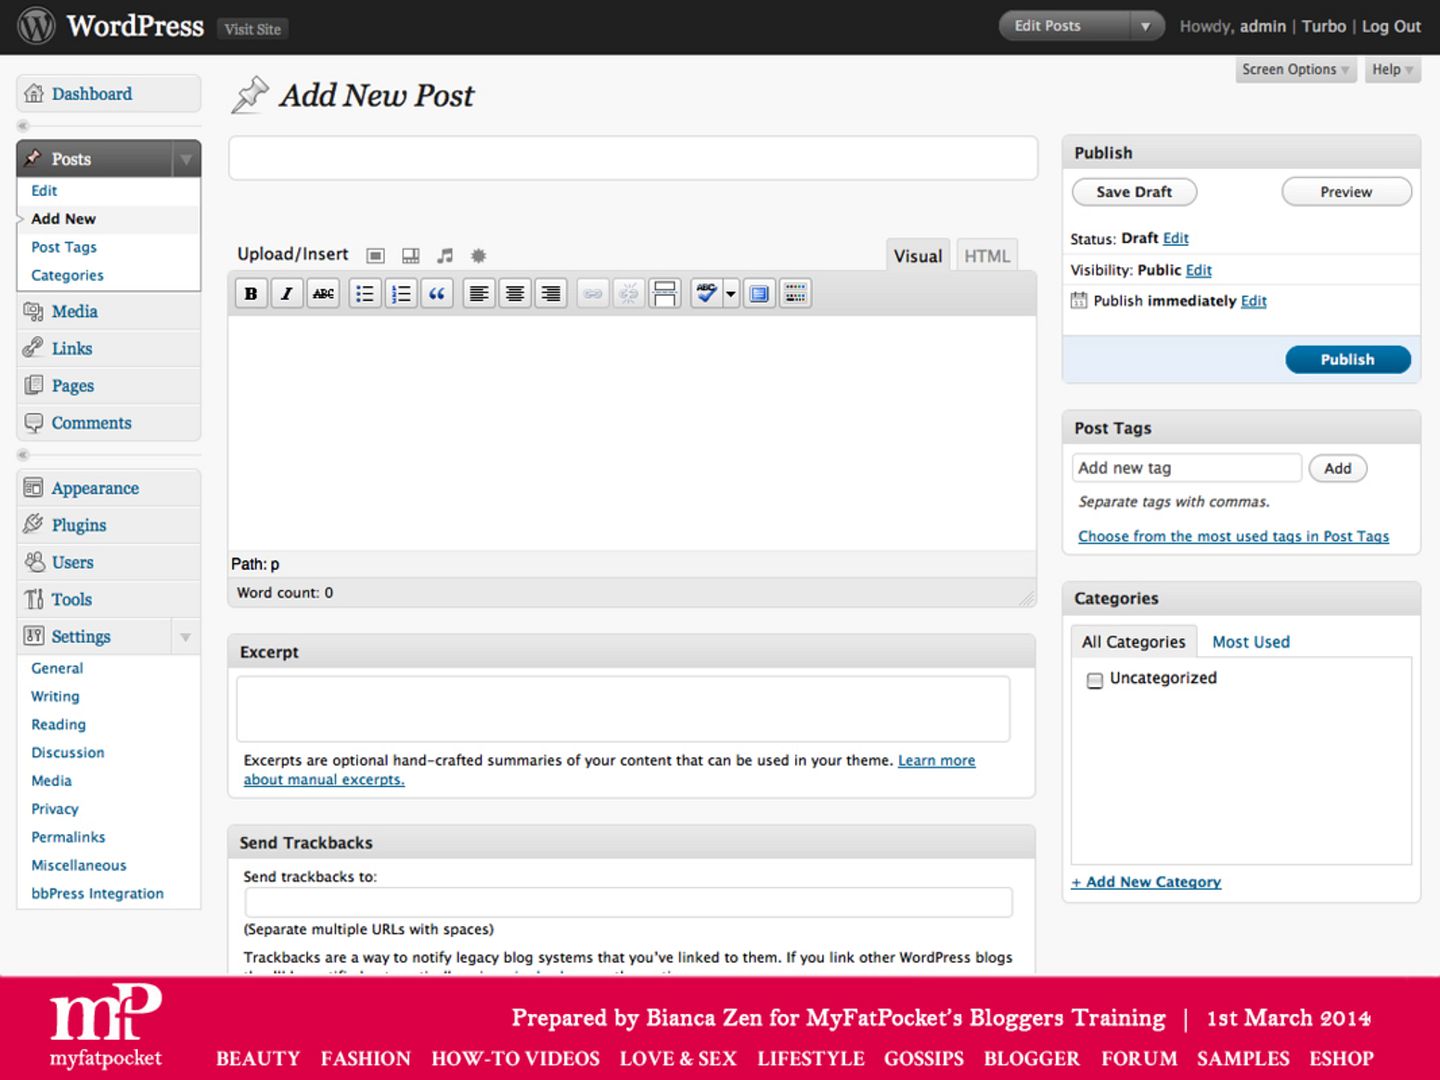Click the blue Publish button
Viewport: 1440px width, 1080px height.
click(1348, 360)
